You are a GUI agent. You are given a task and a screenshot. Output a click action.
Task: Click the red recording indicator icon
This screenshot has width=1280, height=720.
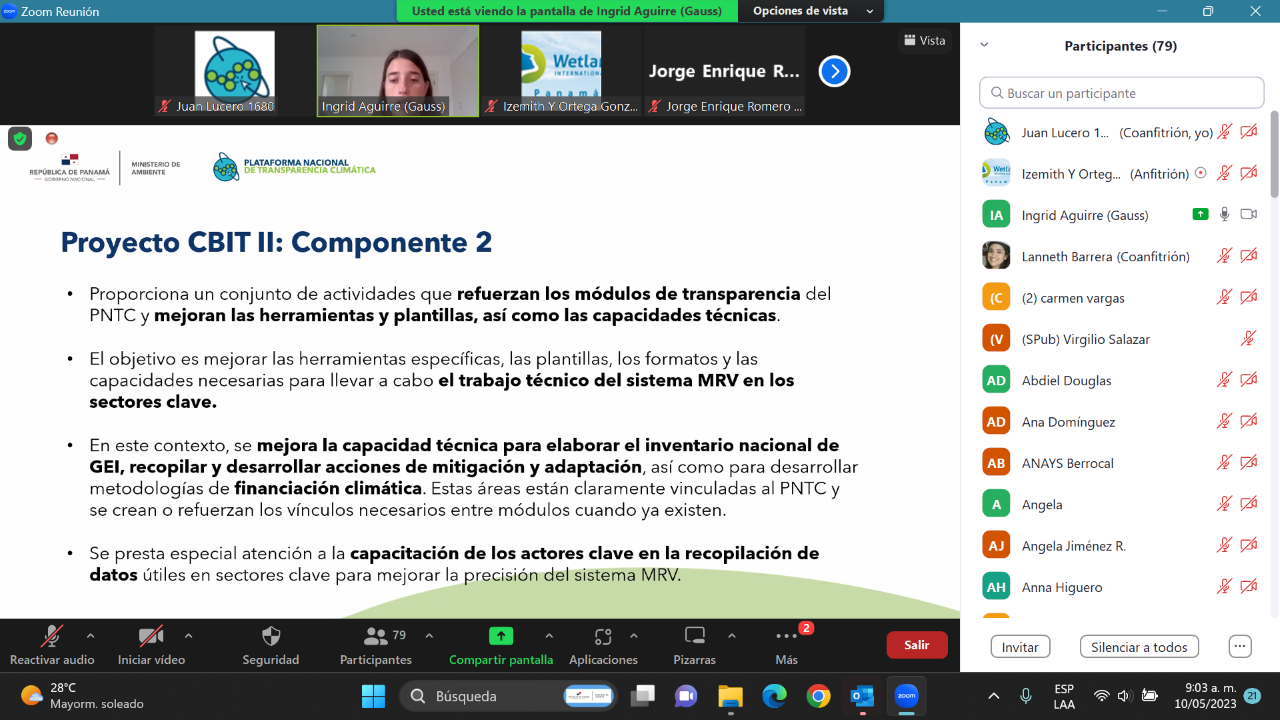tap(52, 138)
